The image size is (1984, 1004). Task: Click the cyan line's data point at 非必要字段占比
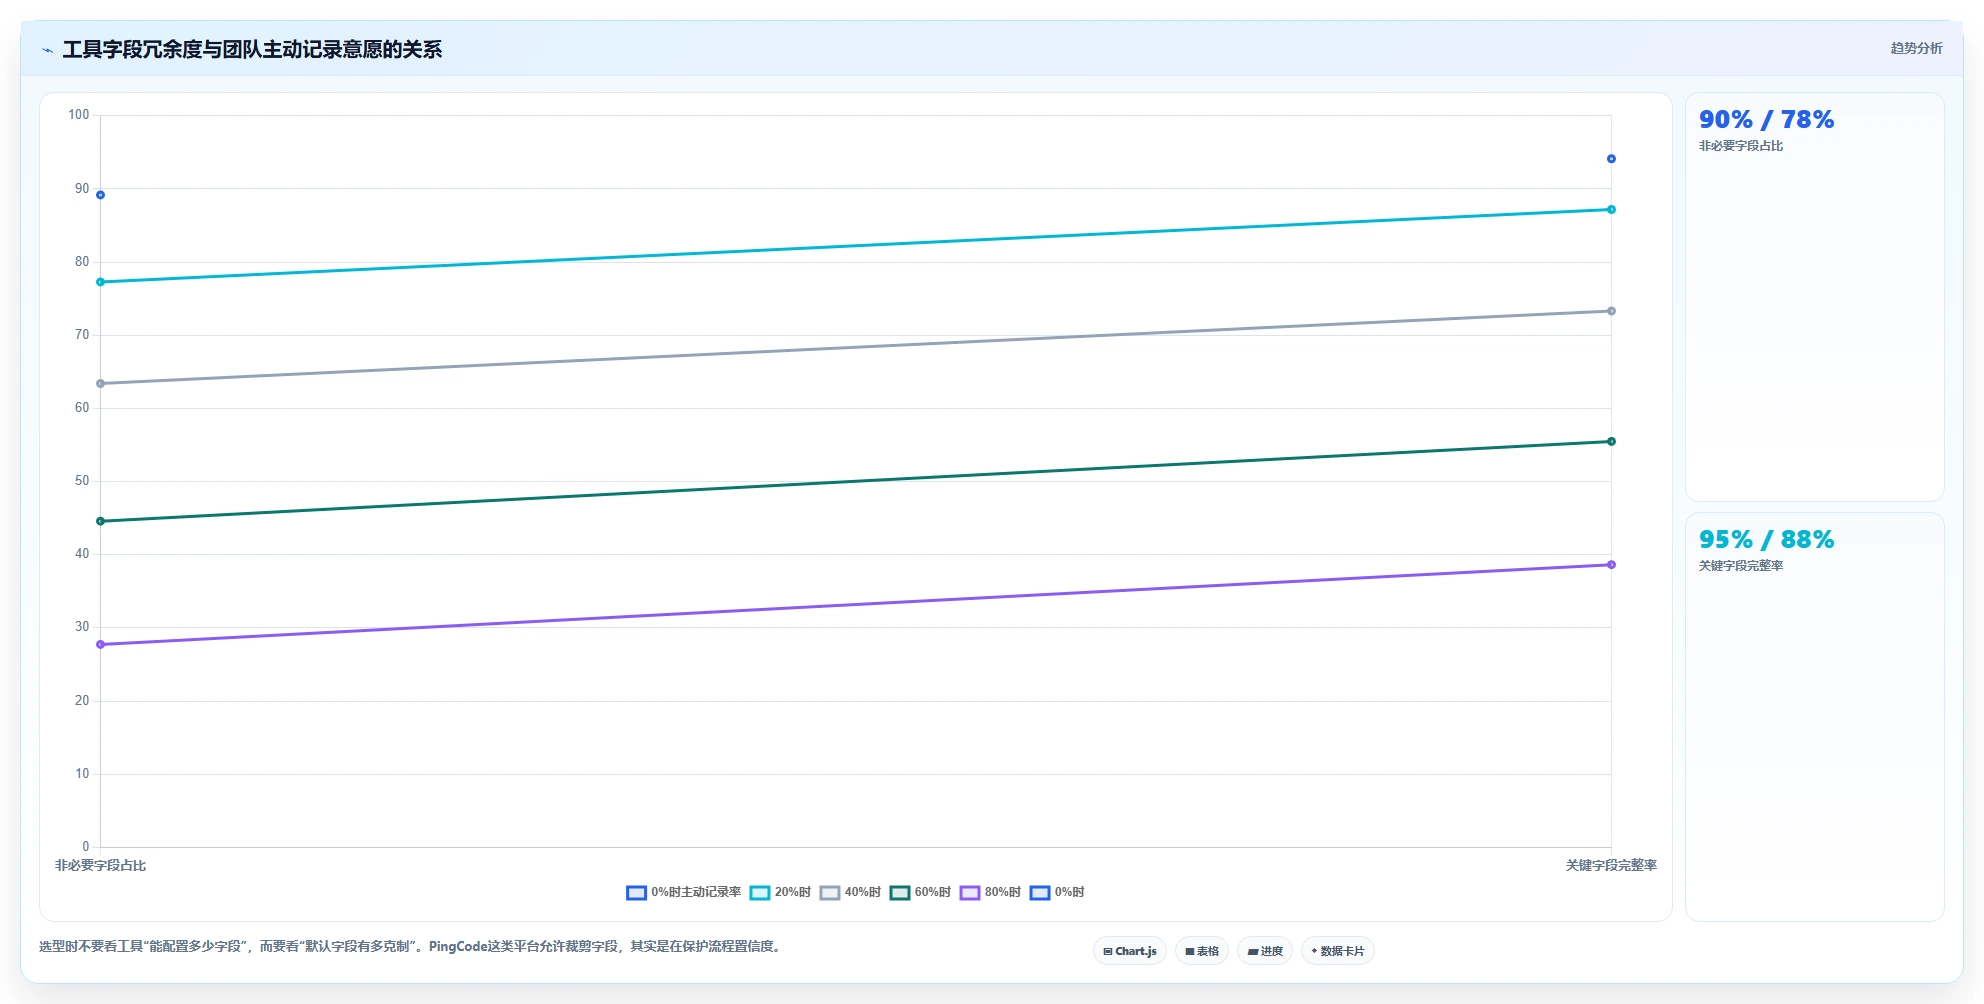[100, 282]
